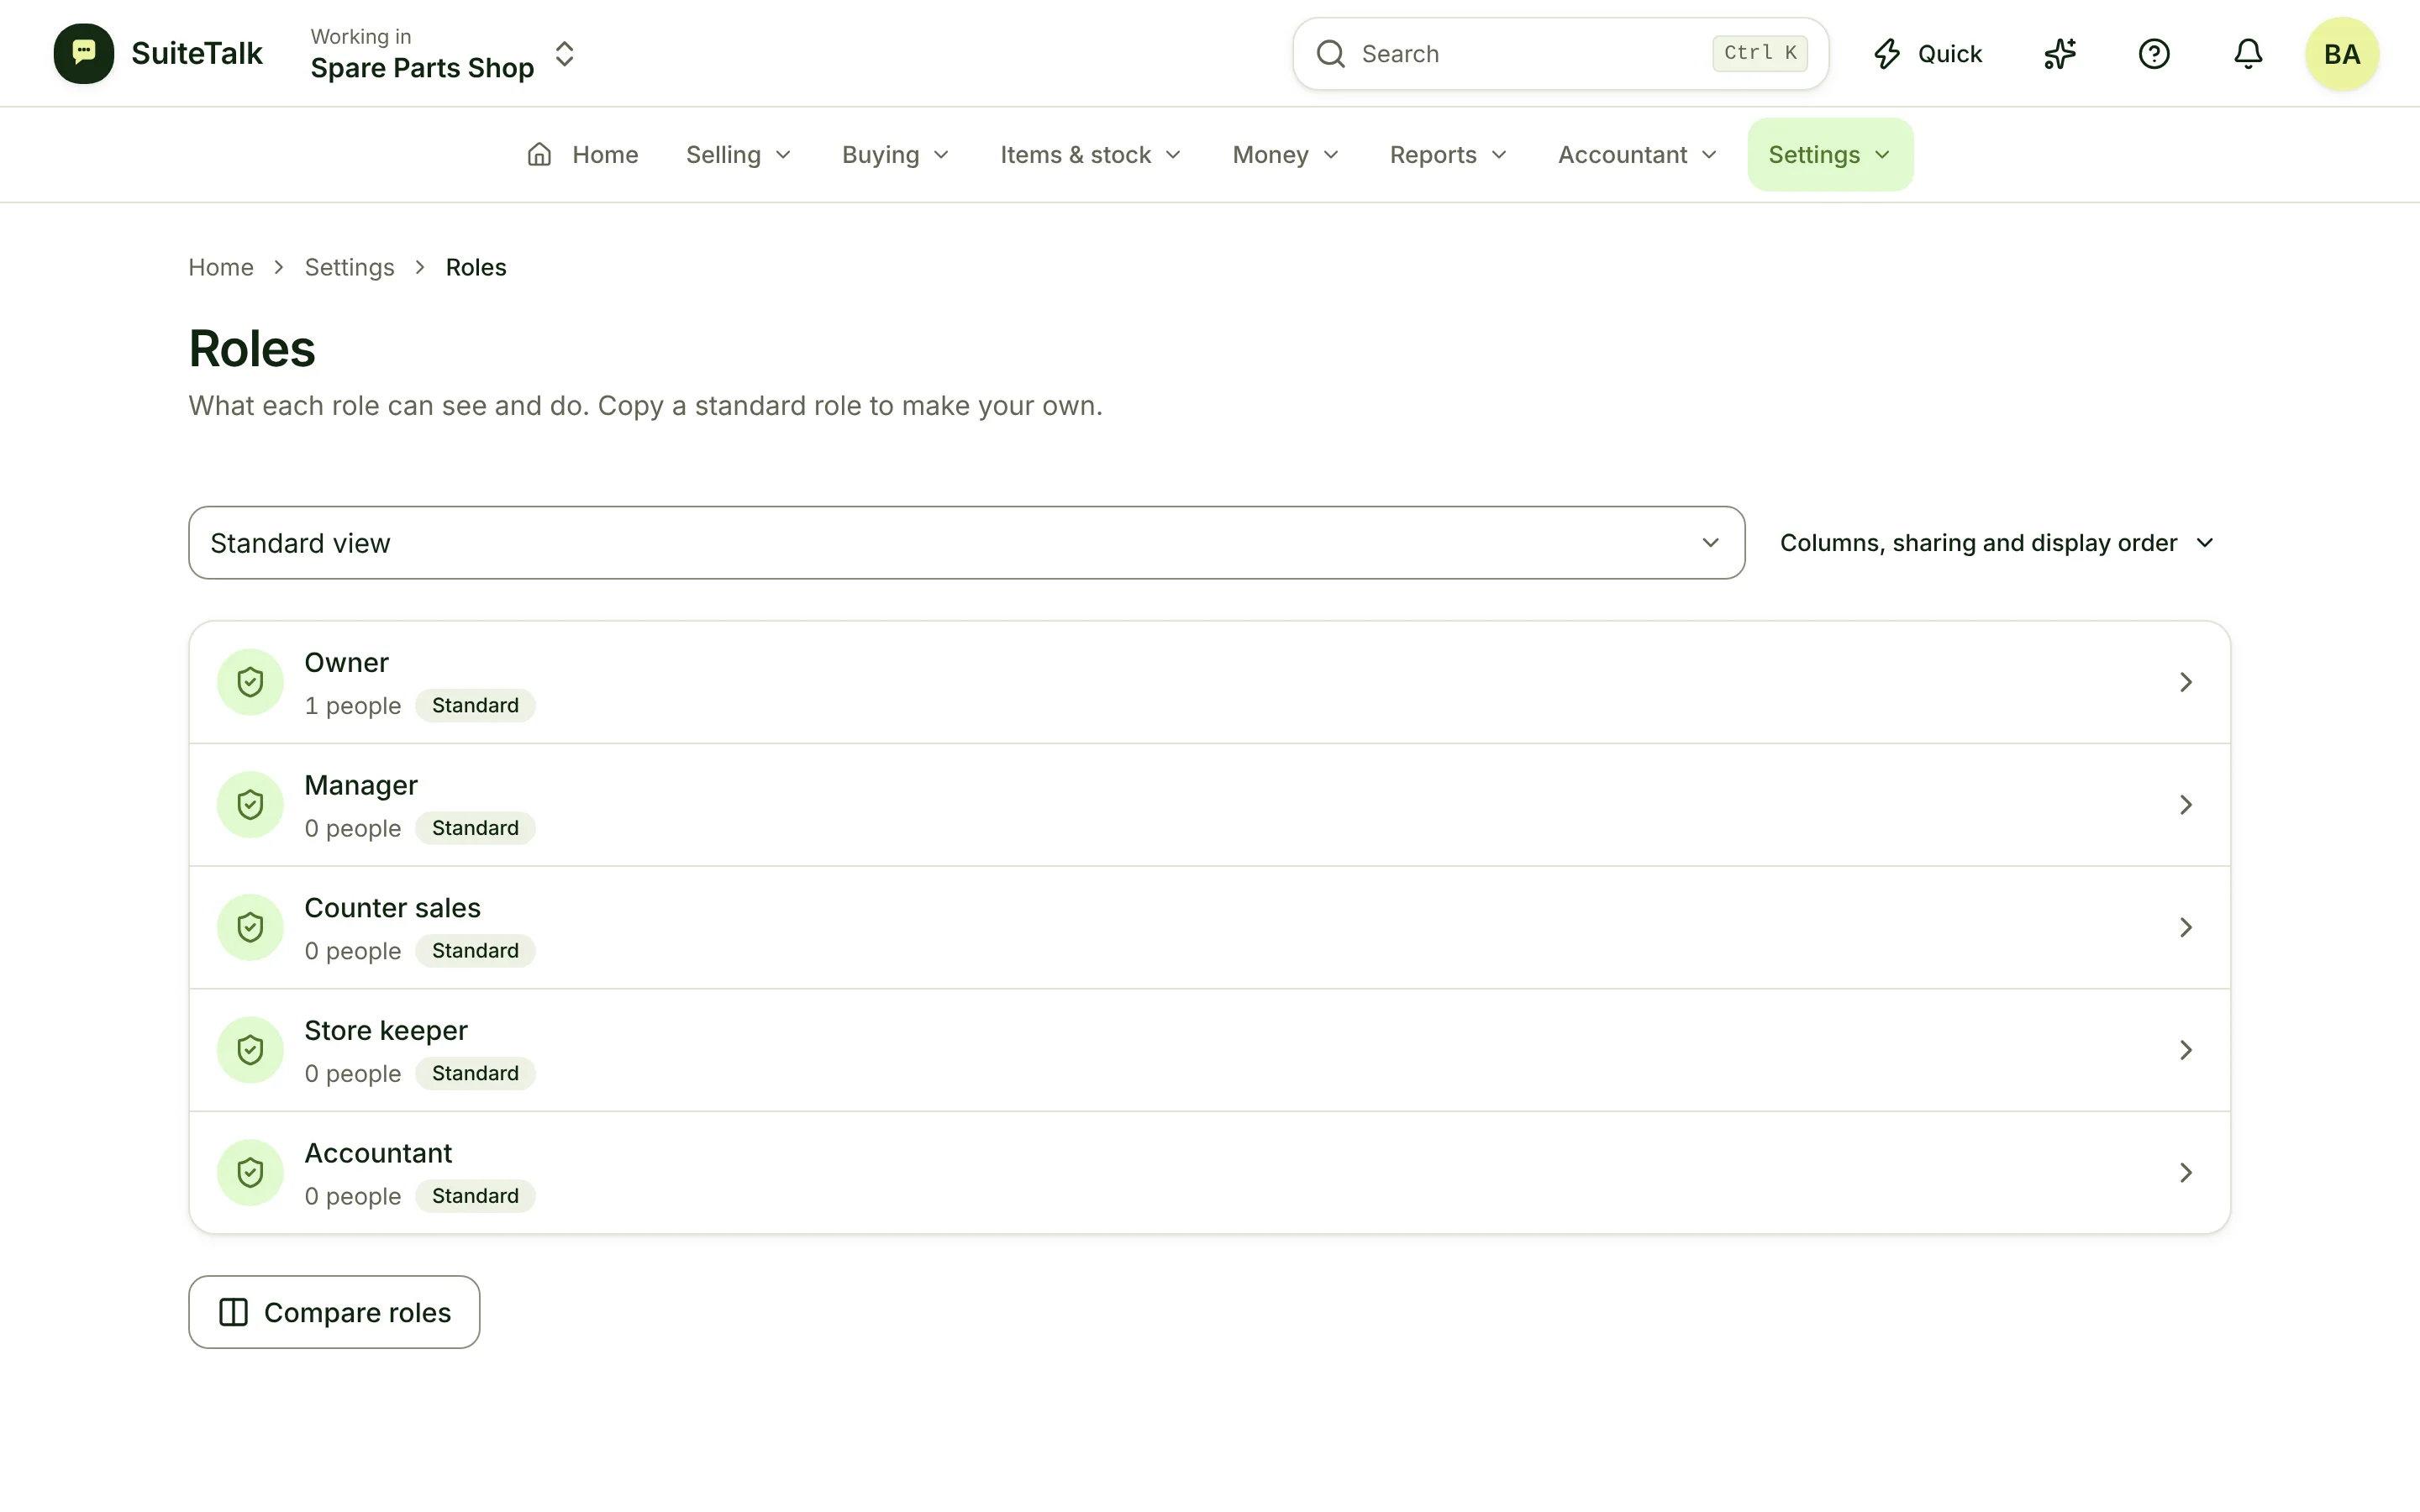Image resolution: width=2420 pixels, height=1512 pixels.
Task: Open the notifications bell icon
Action: point(2248,54)
